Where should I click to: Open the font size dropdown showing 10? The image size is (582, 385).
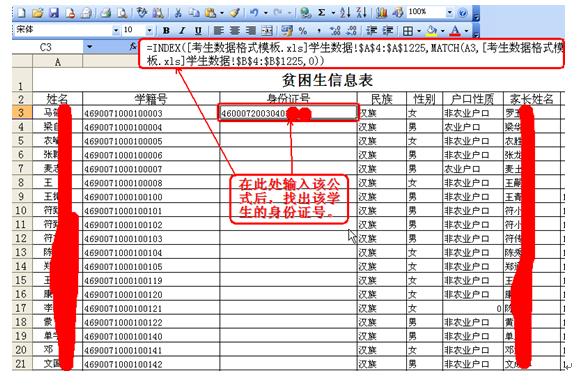pos(149,31)
